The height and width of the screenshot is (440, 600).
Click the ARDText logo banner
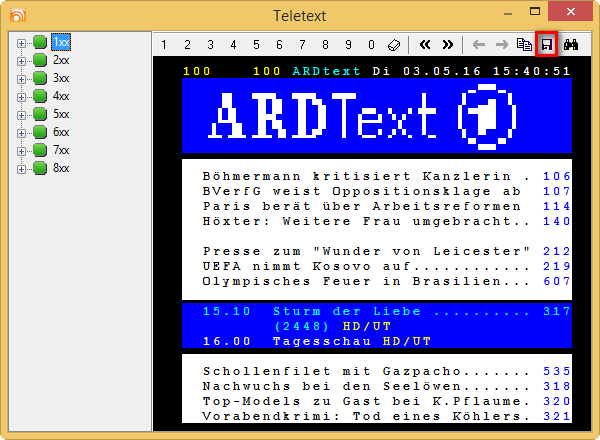(x=377, y=116)
